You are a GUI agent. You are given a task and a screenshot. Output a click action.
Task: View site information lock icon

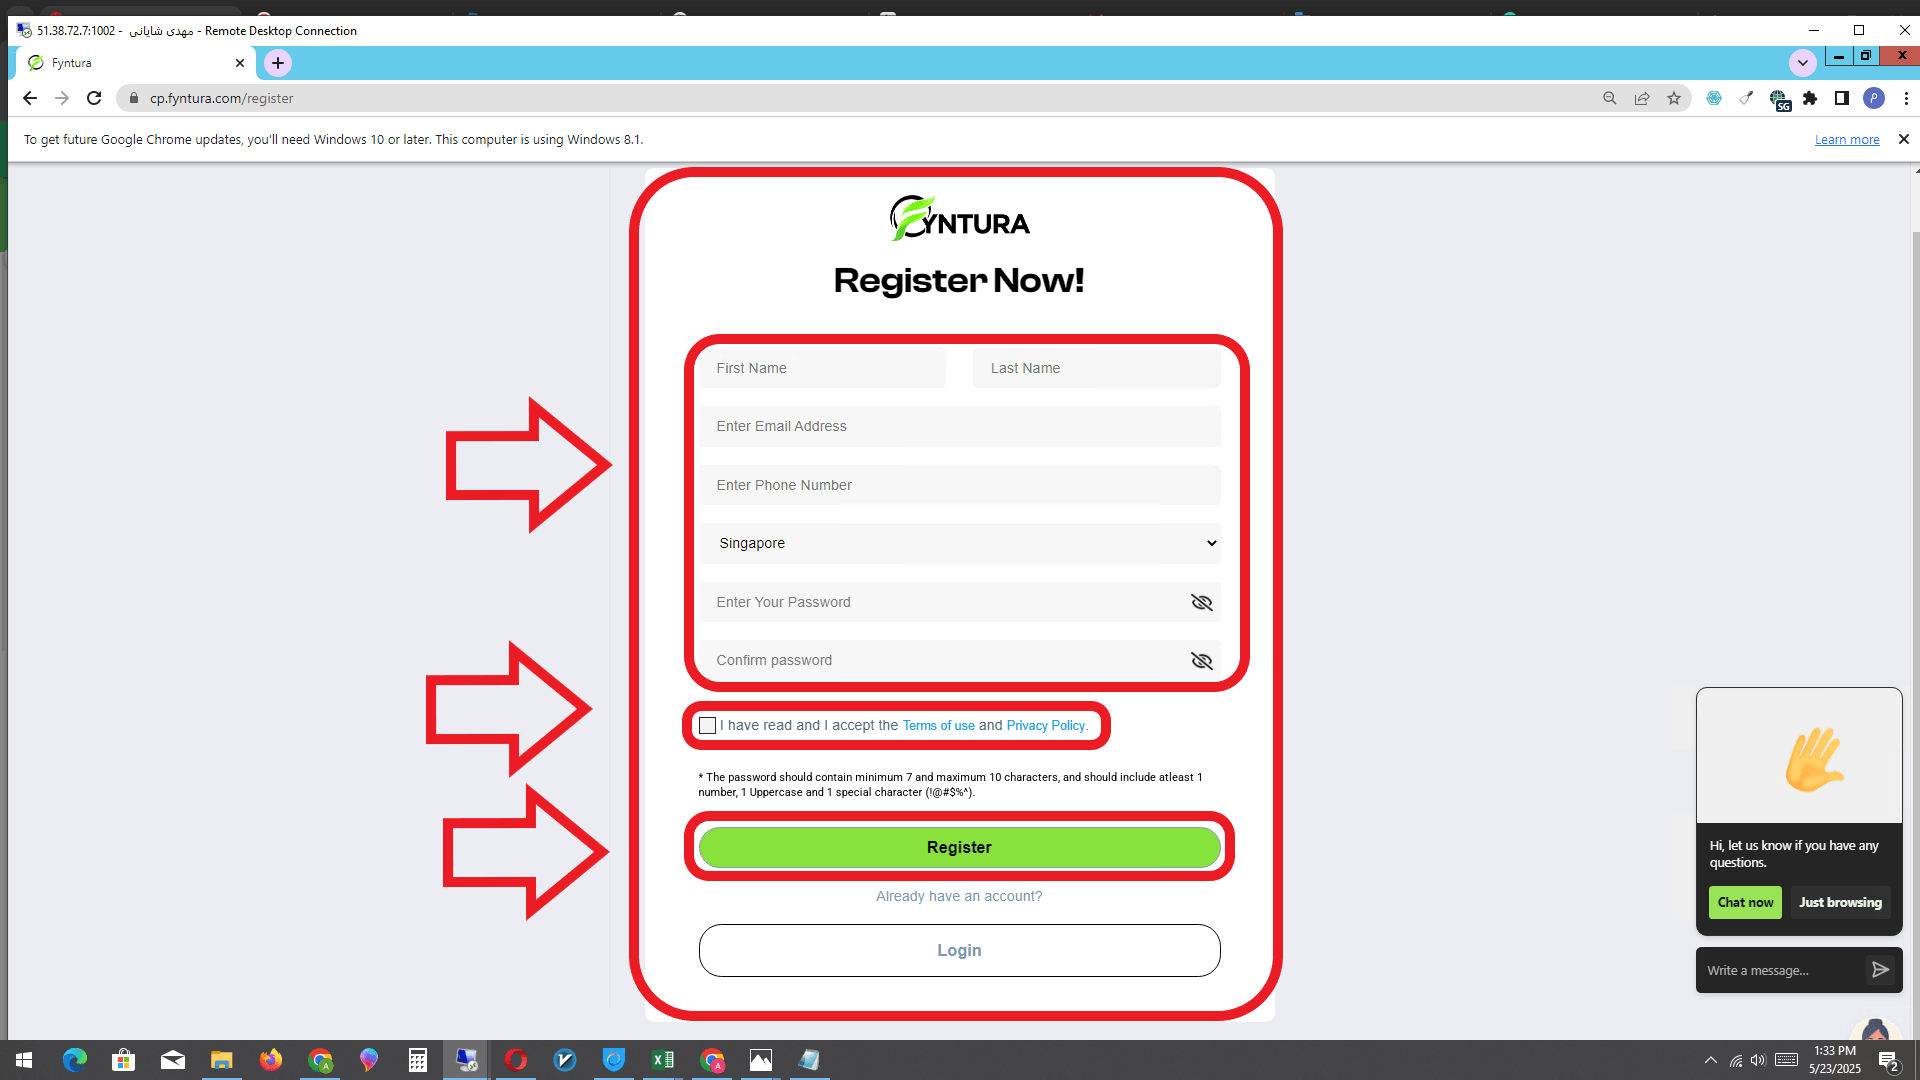point(134,98)
